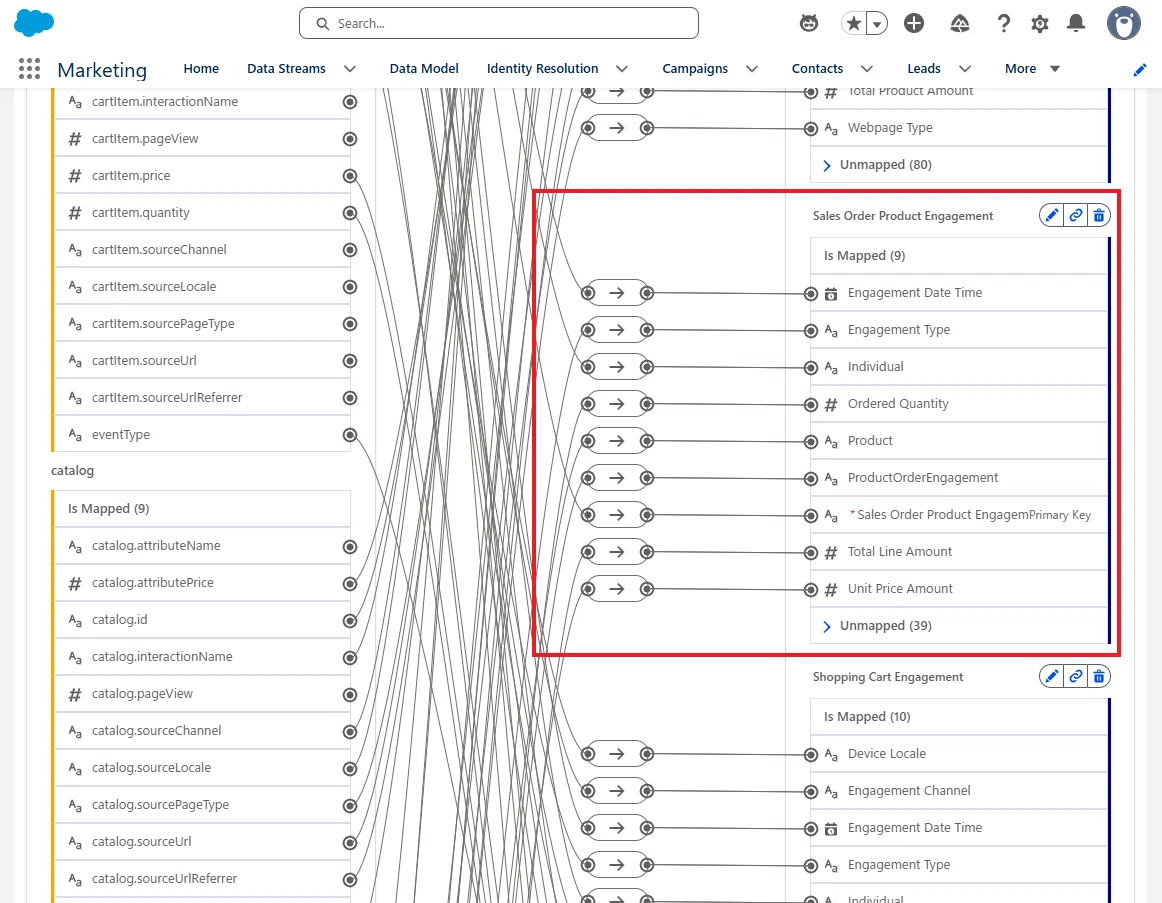1162x903 pixels.
Task: Select the eventType source connector node
Action: tap(350, 435)
